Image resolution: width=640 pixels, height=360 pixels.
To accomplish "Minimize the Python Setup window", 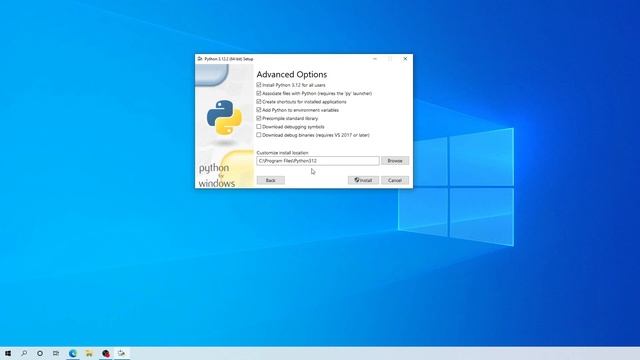I will 375,59.
